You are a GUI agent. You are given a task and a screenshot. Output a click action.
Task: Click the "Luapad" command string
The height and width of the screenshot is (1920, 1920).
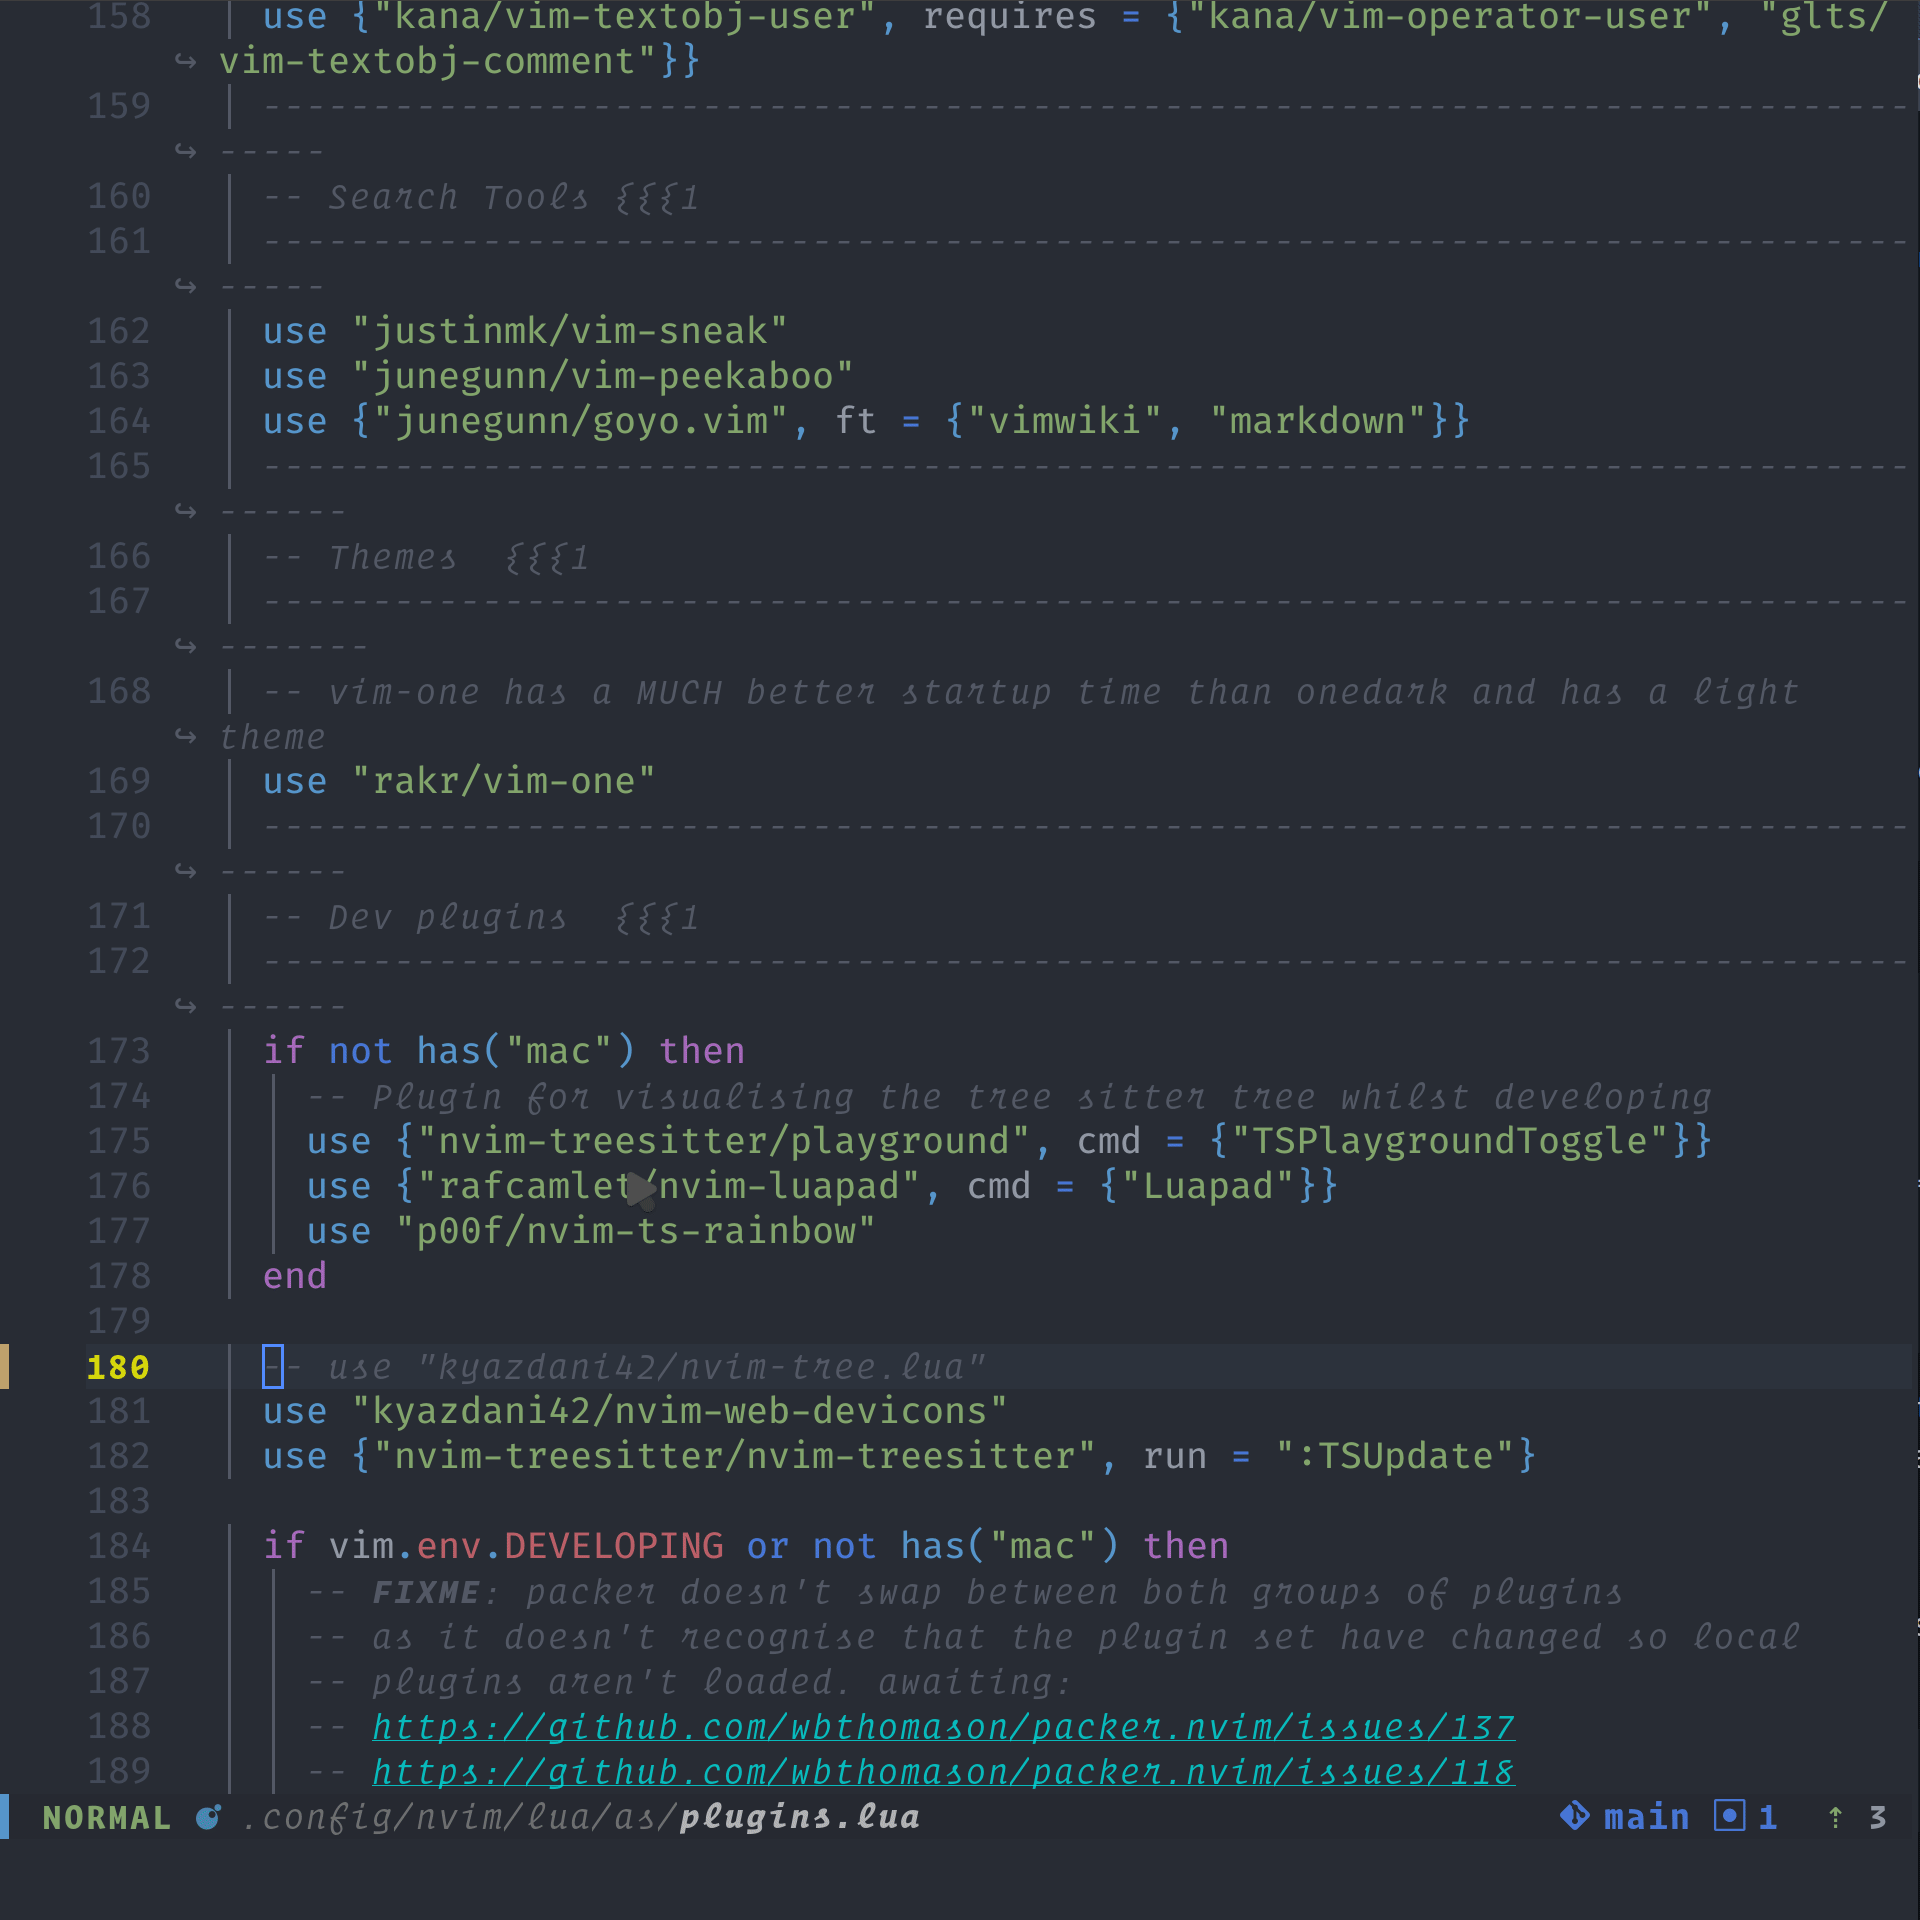[1208, 1186]
